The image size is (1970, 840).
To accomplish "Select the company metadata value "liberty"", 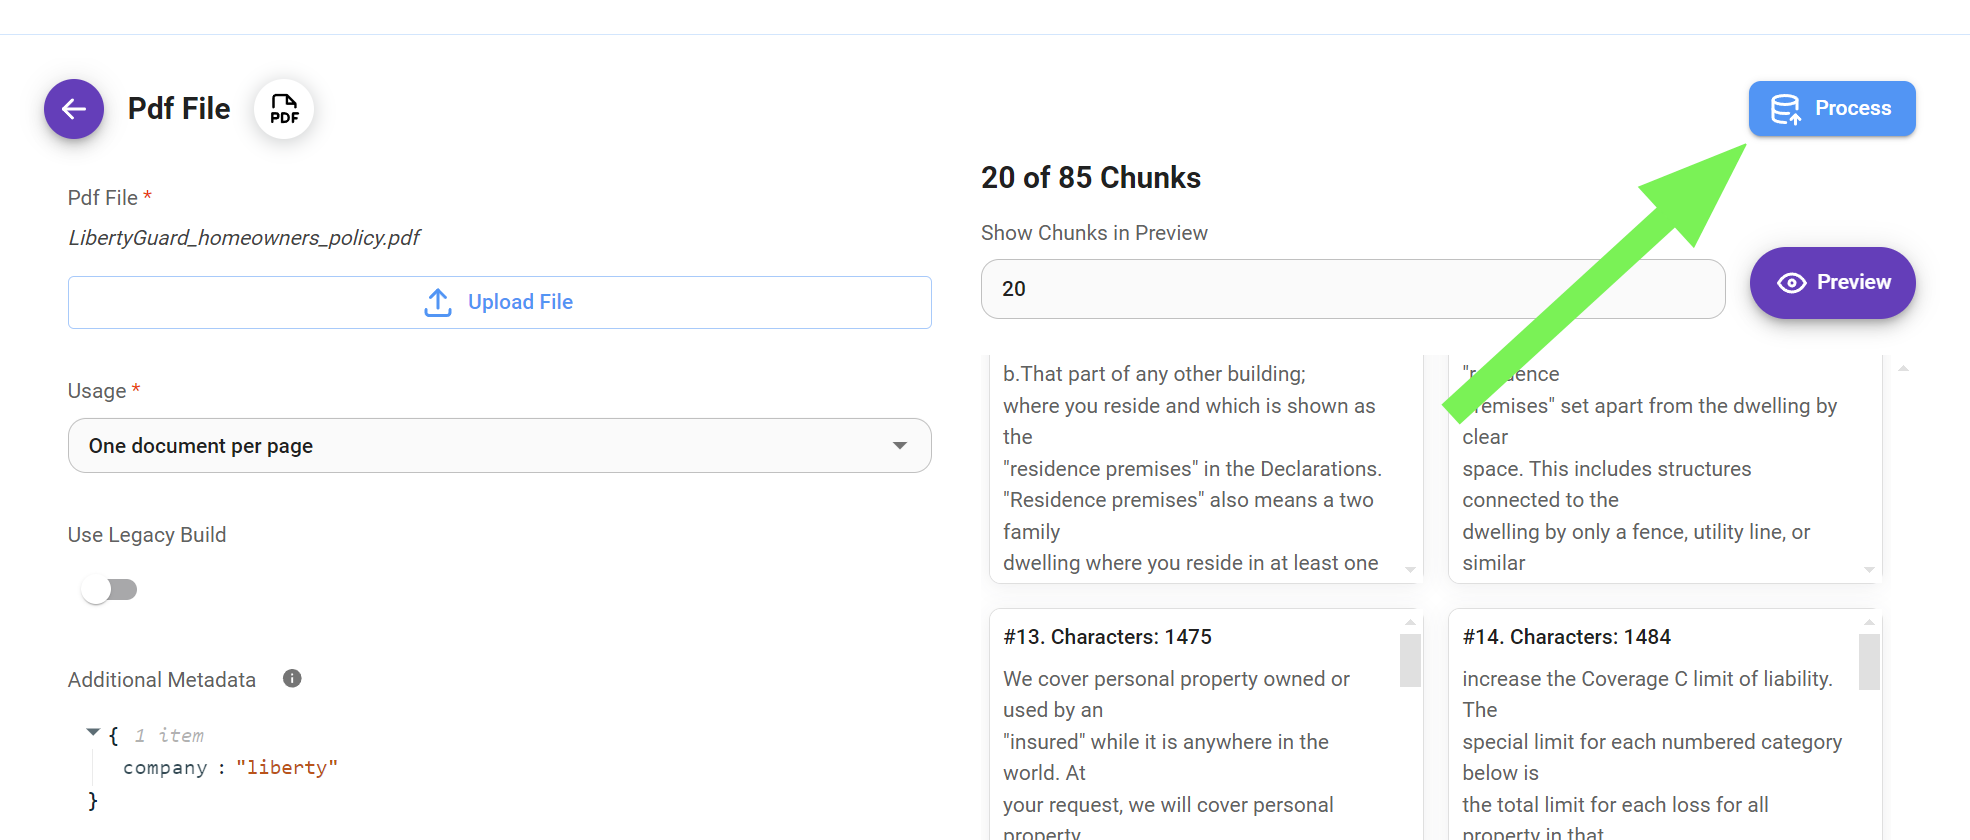I will click(287, 768).
